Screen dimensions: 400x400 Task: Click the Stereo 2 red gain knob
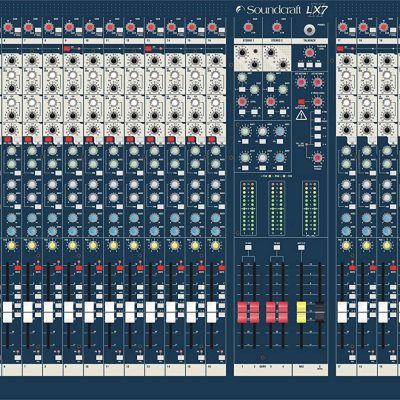[276, 27]
